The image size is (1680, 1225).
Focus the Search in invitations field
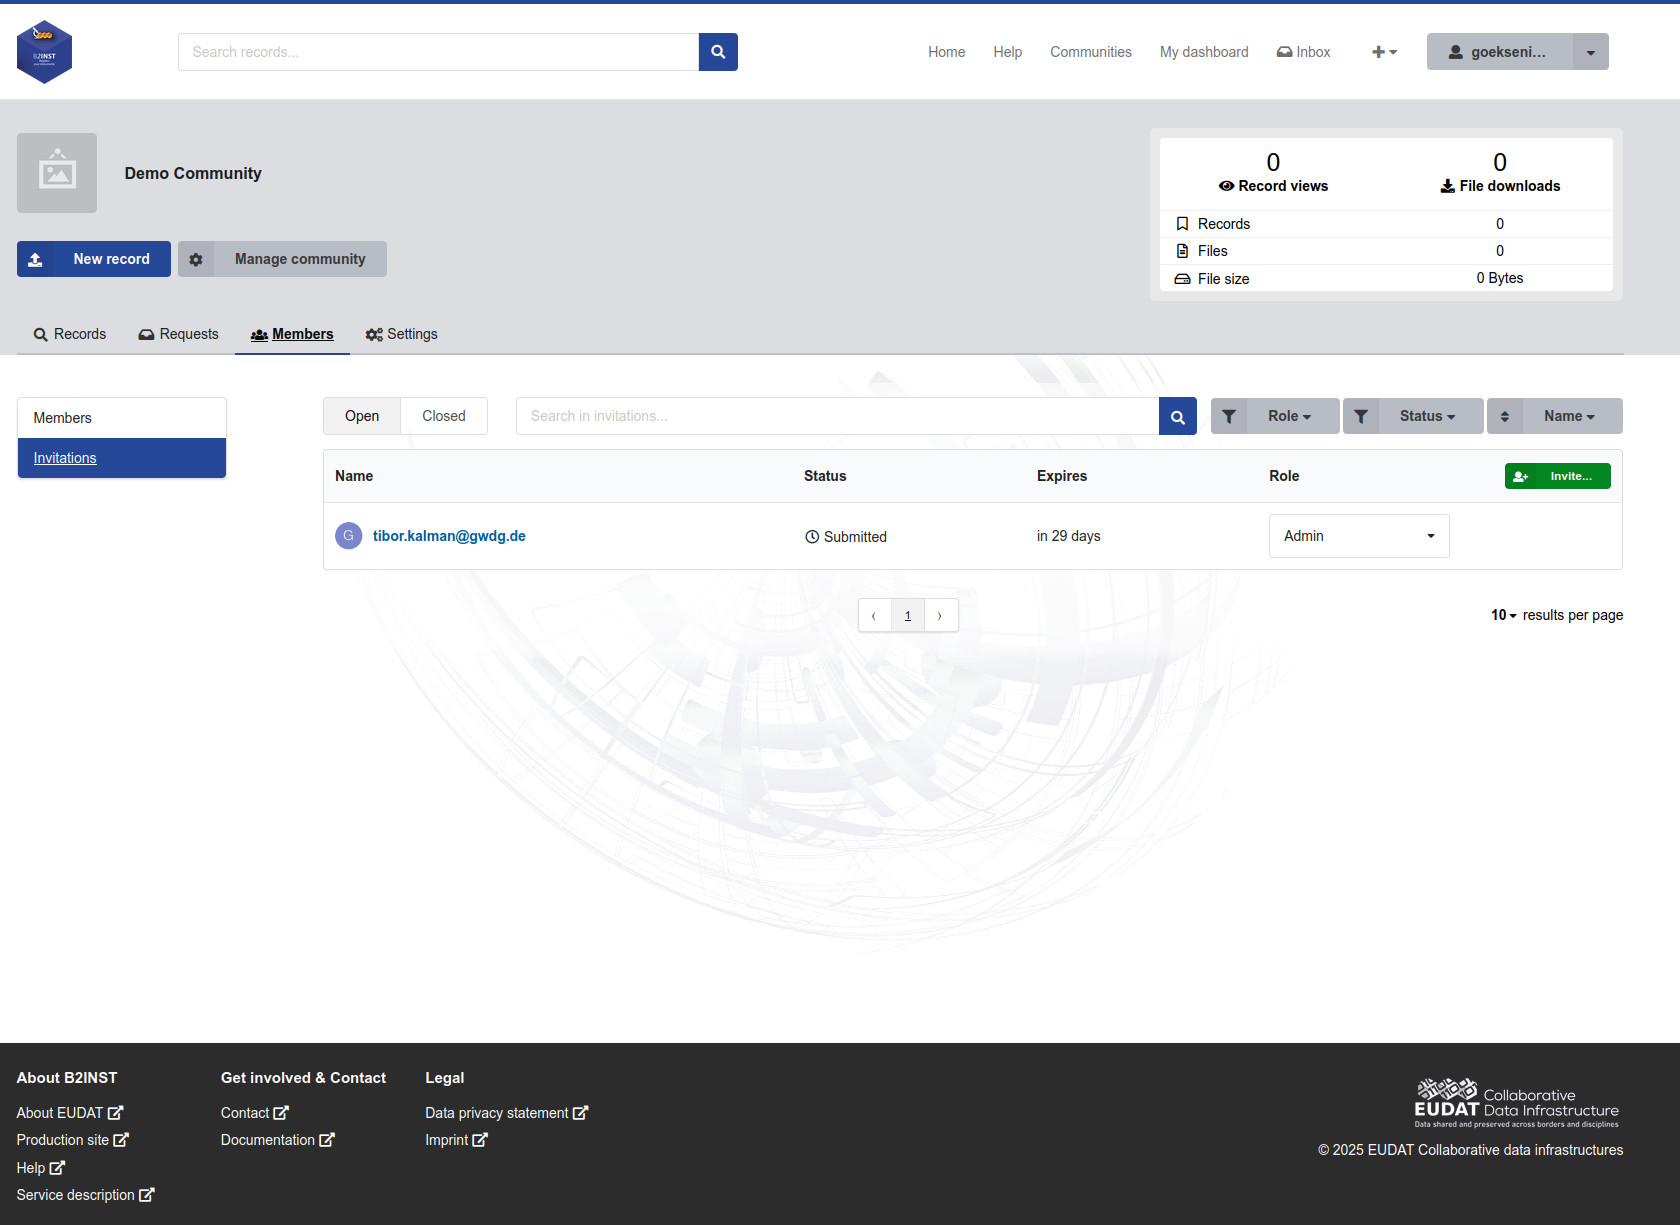click(x=838, y=416)
